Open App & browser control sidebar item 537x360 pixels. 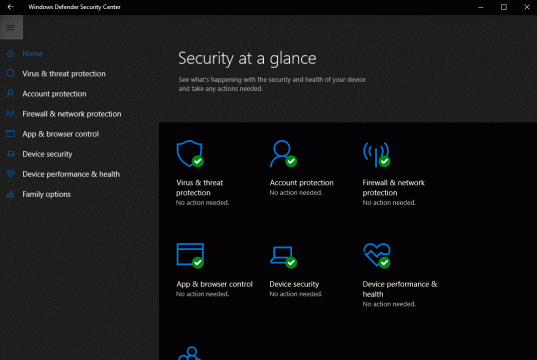pyautogui.click(x=60, y=134)
